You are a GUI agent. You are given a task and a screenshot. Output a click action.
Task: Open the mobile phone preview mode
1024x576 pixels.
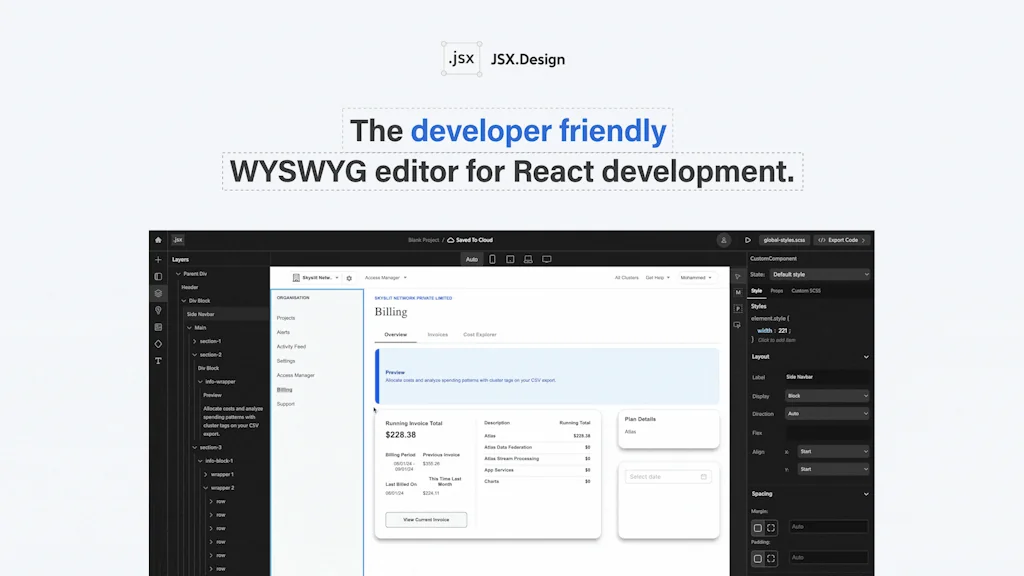(491, 259)
